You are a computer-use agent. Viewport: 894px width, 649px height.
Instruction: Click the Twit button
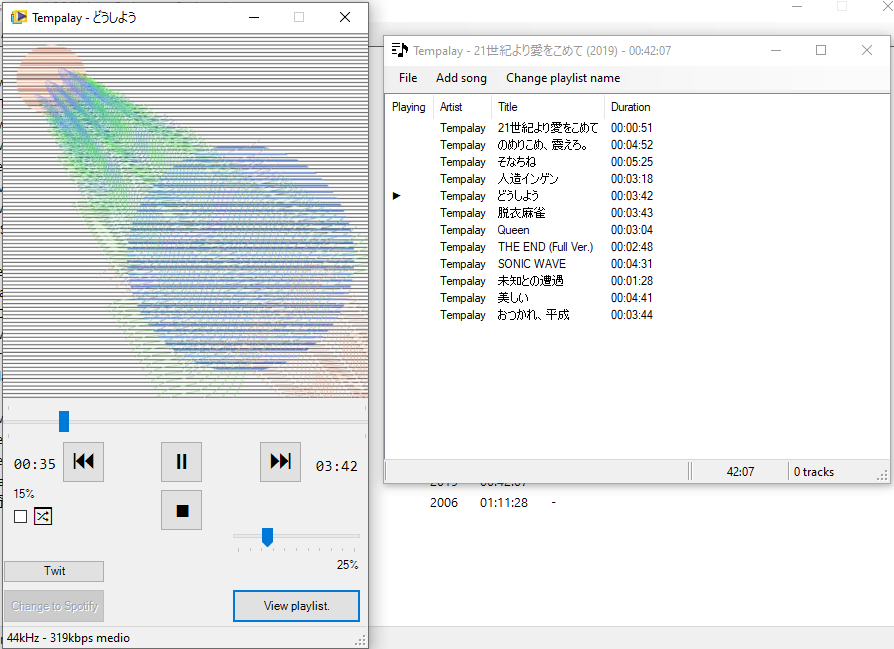54,571
